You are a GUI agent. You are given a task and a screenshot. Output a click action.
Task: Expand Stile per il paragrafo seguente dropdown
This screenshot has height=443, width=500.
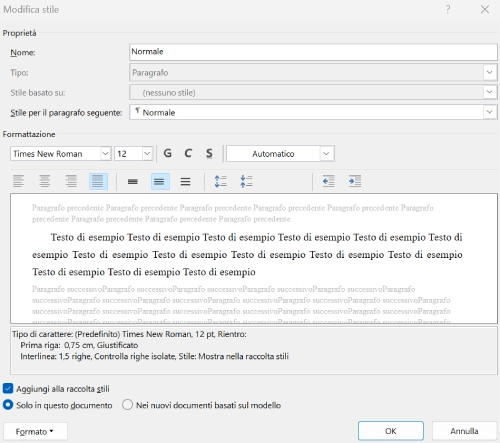click(489, 112)
